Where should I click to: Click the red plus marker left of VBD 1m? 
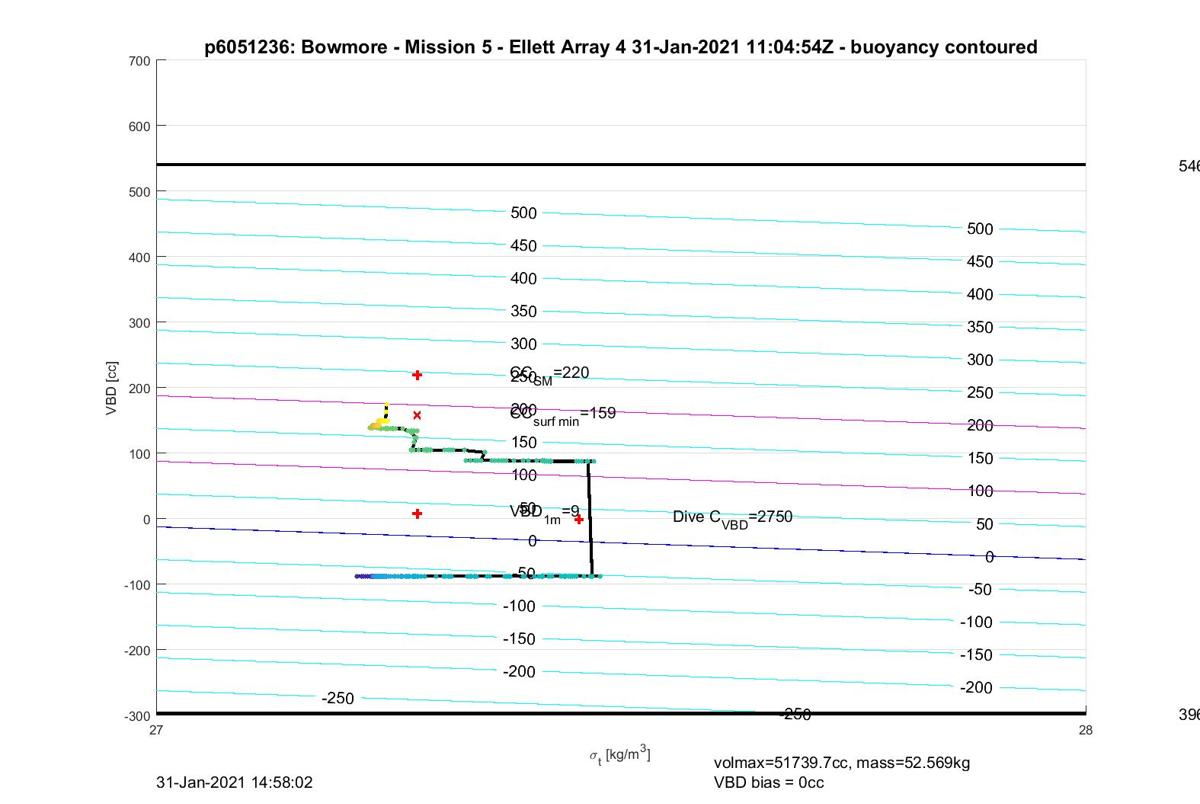pos(417,514)
